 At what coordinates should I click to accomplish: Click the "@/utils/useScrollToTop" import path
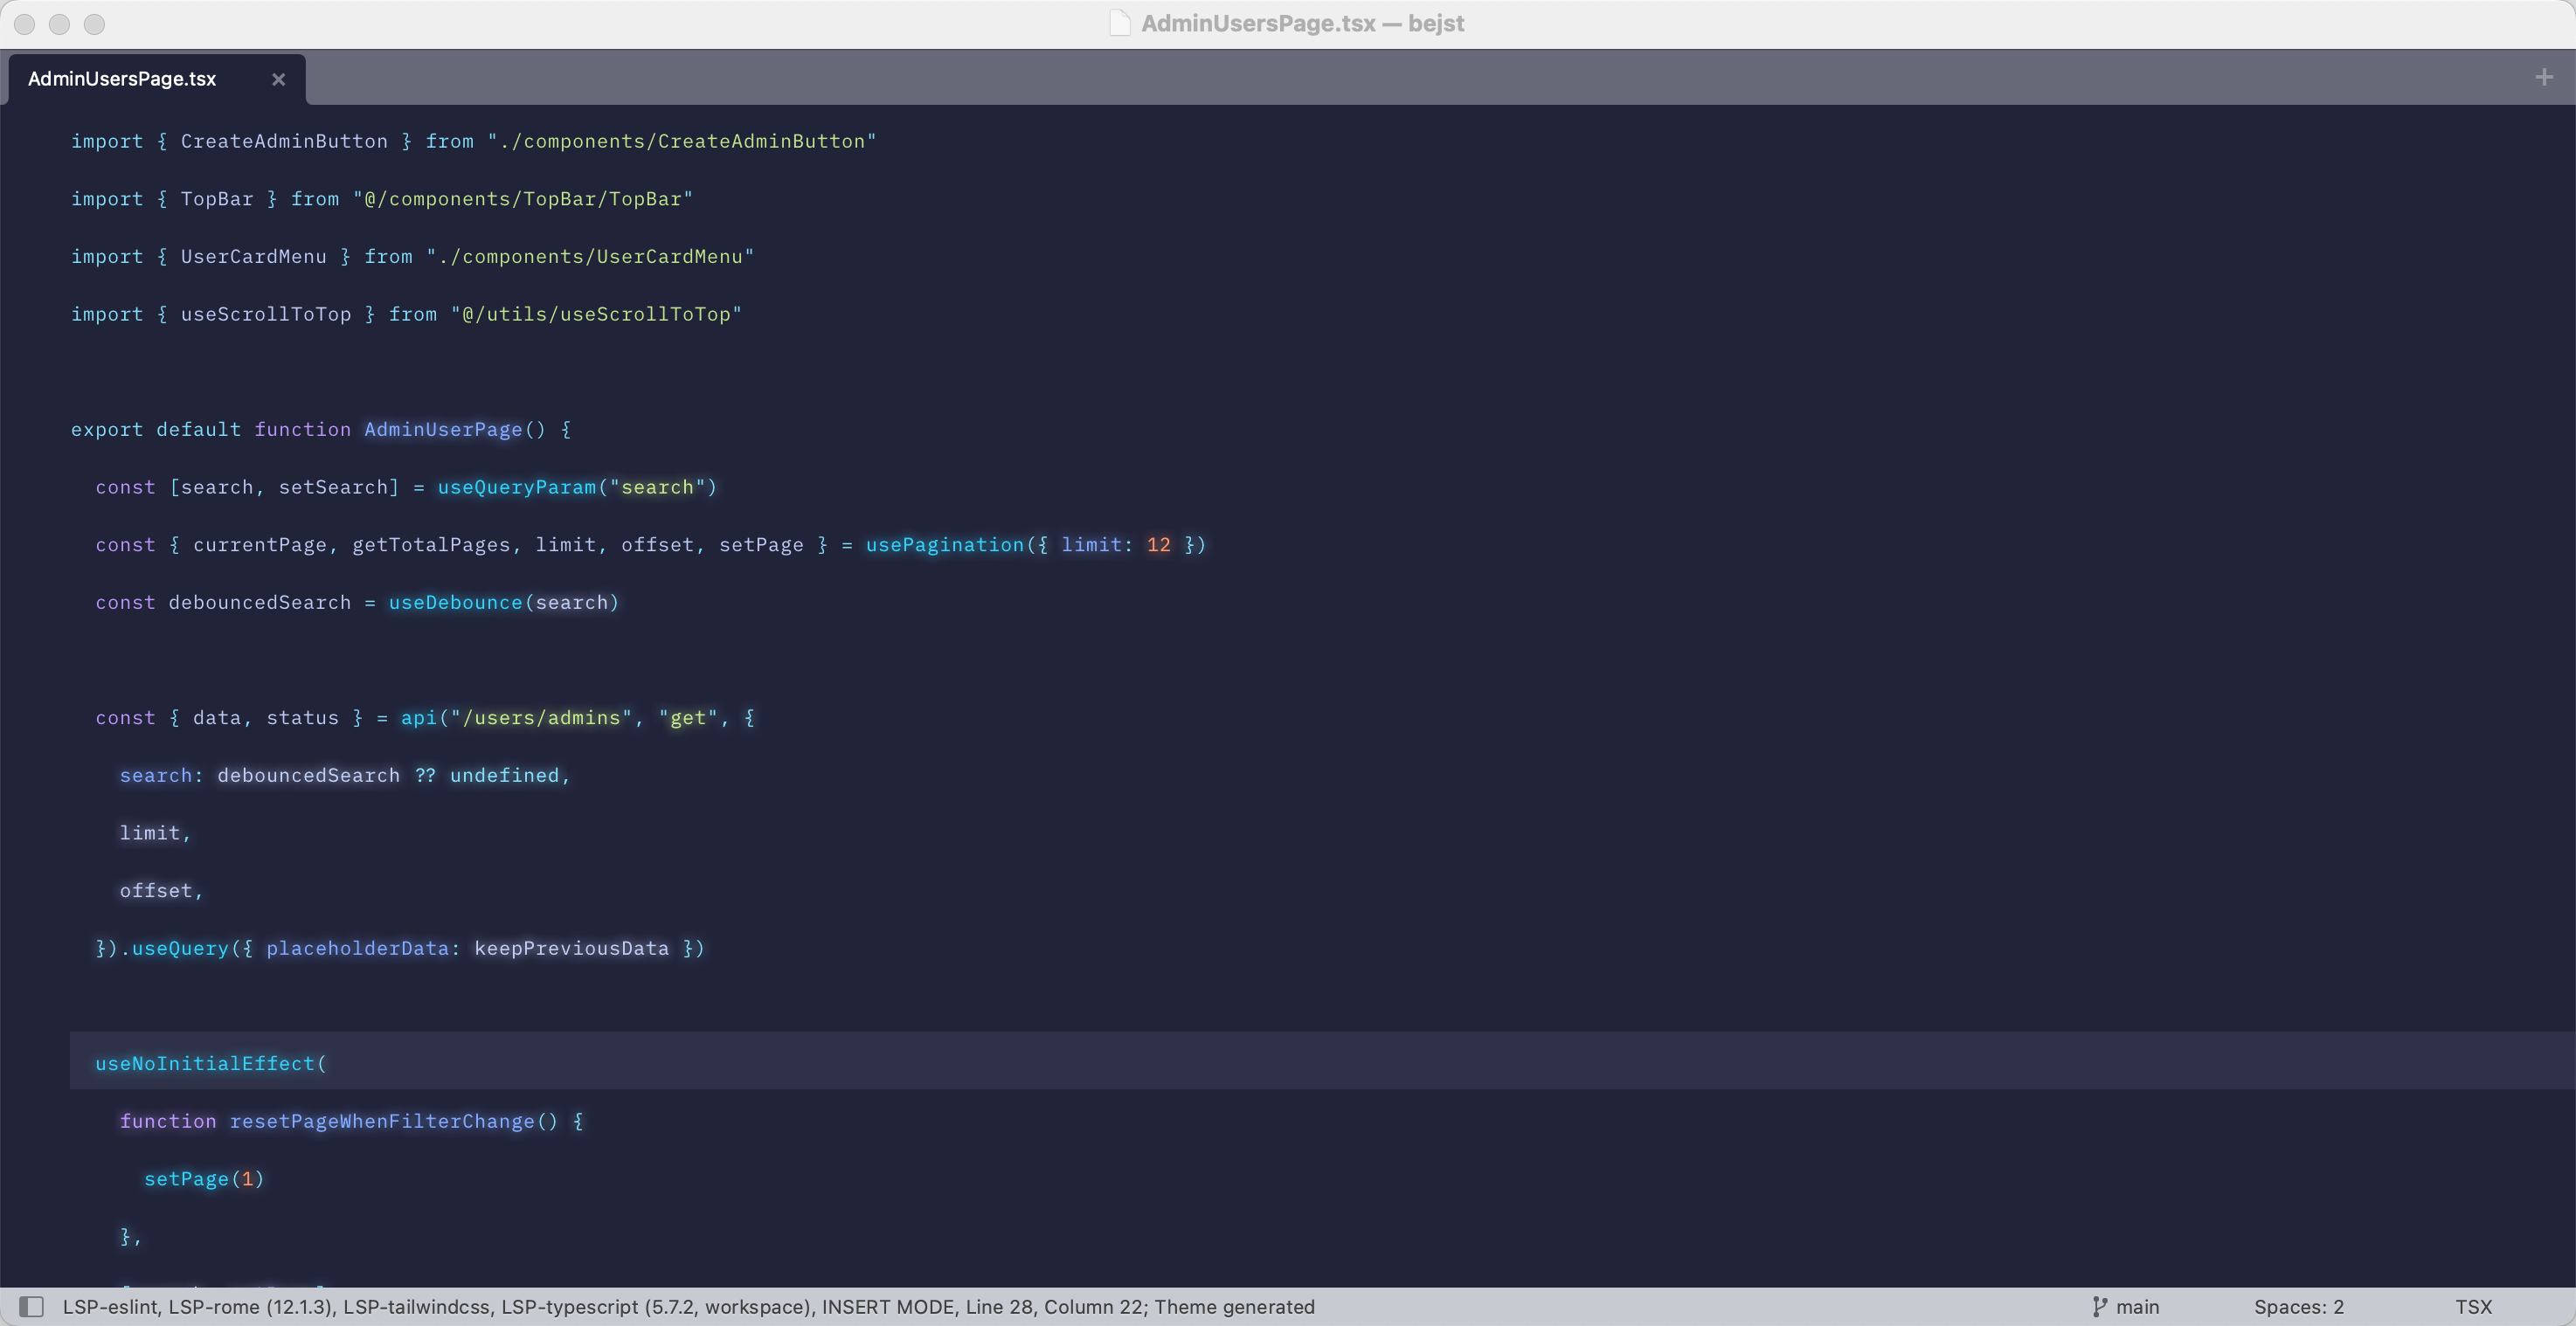click(x=596, y=314)
